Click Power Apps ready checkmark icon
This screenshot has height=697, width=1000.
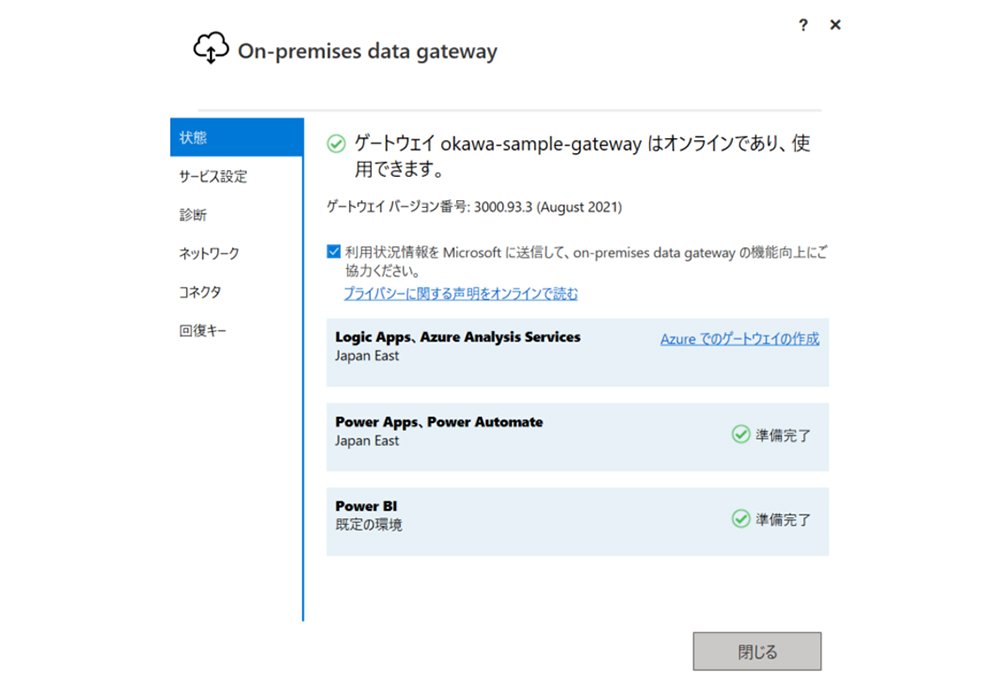[x=740, y=434]
